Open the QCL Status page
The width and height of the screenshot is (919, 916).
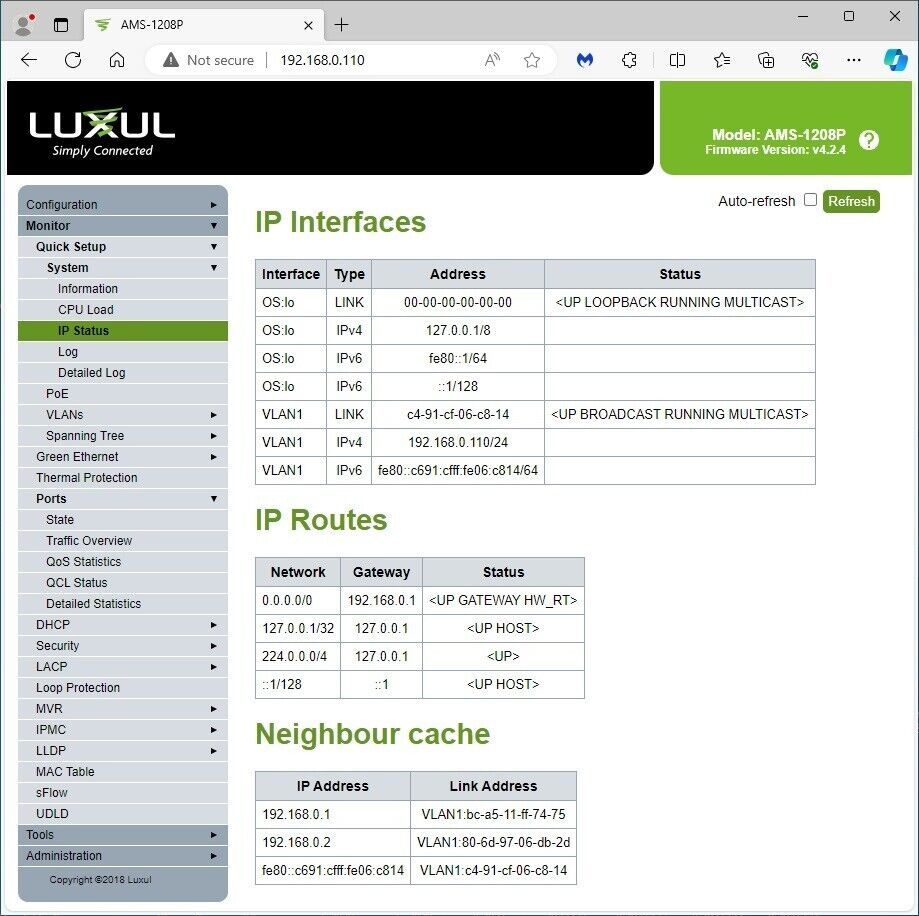[123, 583]
